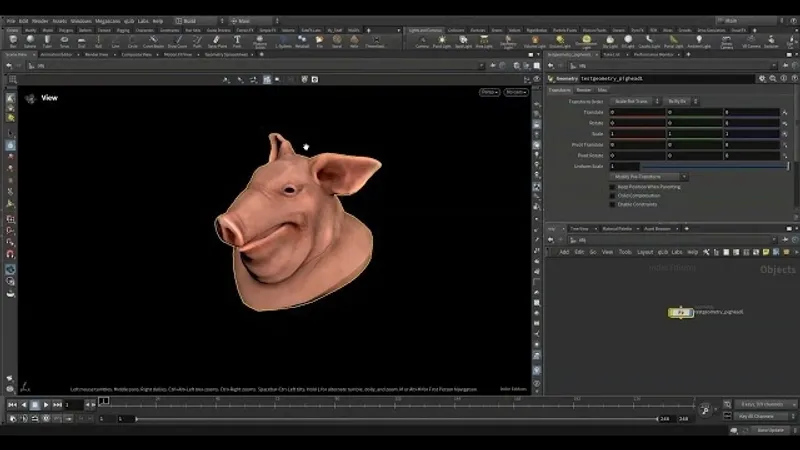The height and width of the screenshot is (450, 800).
Task: Select the L-System shelf tool
Action: (283, 41)
